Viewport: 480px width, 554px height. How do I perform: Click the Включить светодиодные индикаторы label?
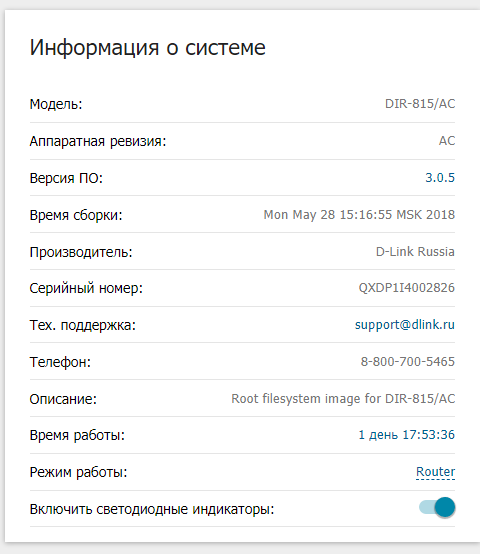coord(152,509)
